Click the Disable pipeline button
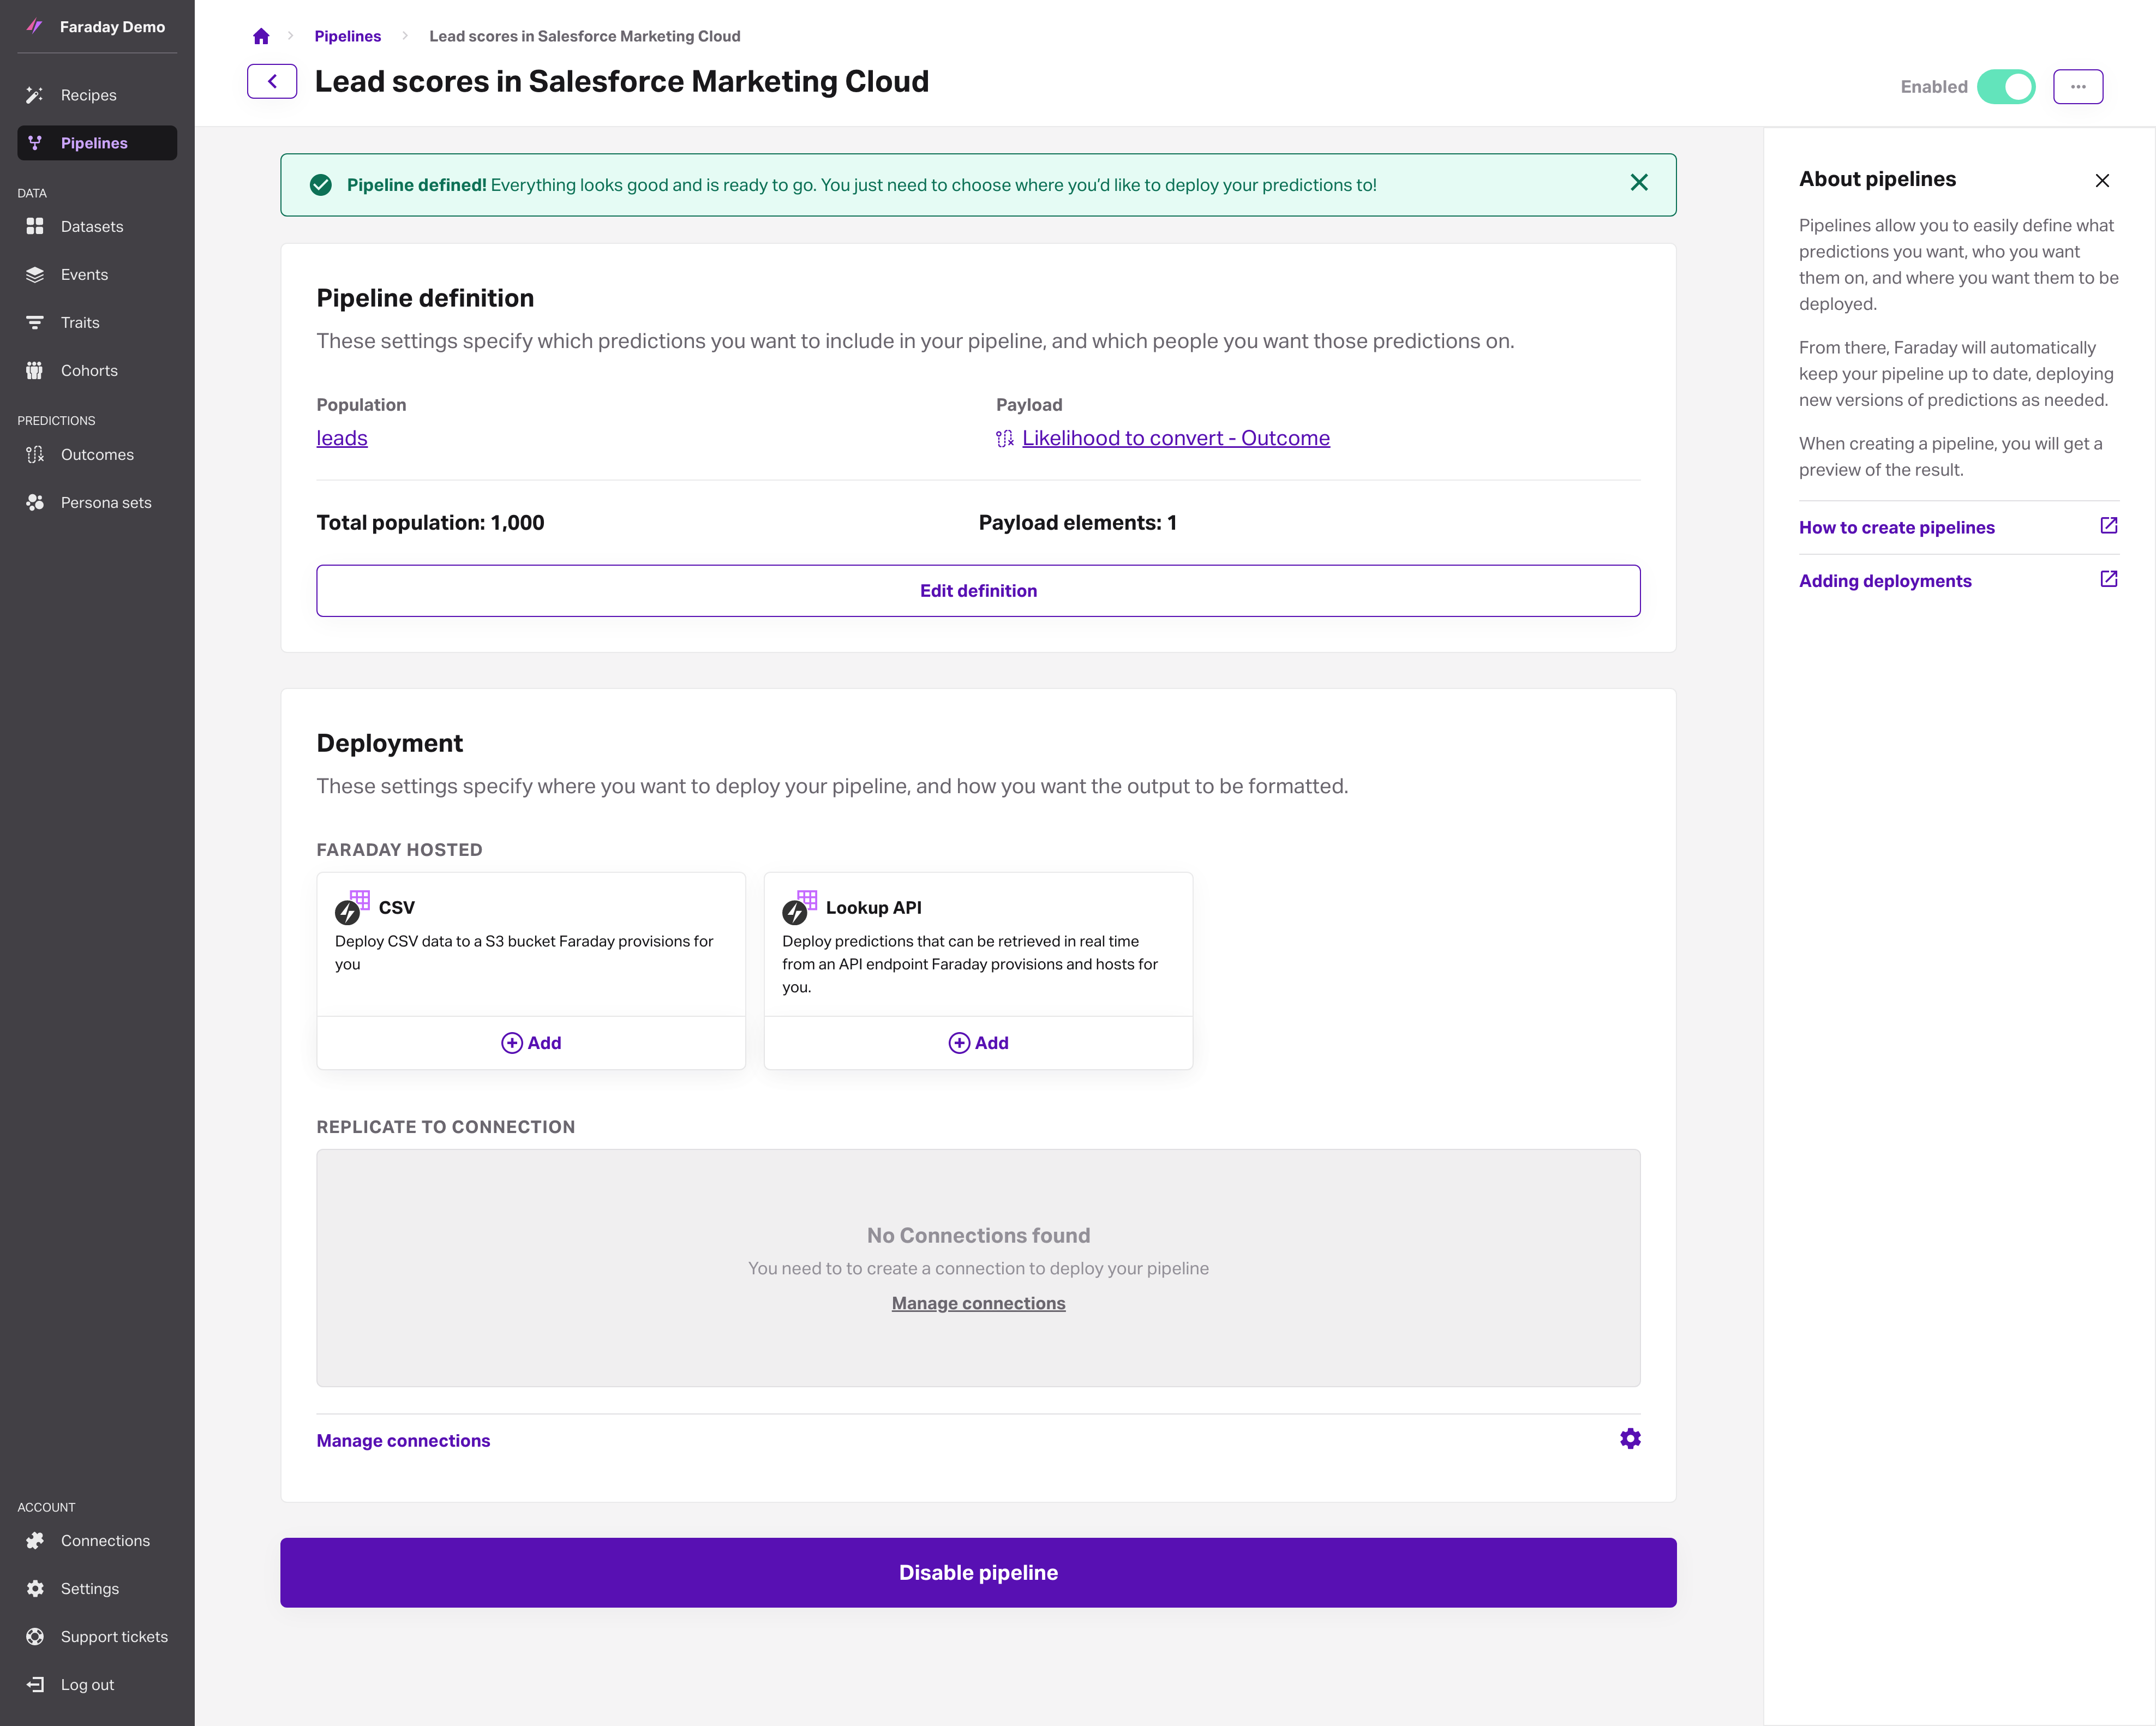2156x1726 pixels. coord(978,1573)
